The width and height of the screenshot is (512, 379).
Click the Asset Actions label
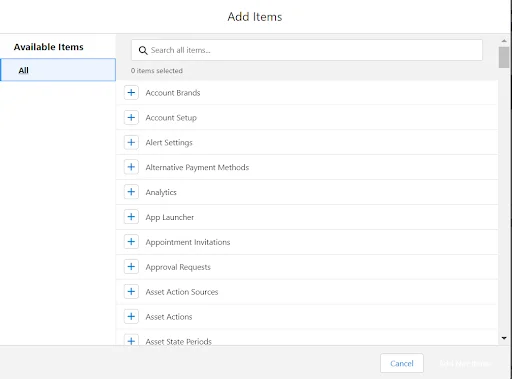point(169,317)
